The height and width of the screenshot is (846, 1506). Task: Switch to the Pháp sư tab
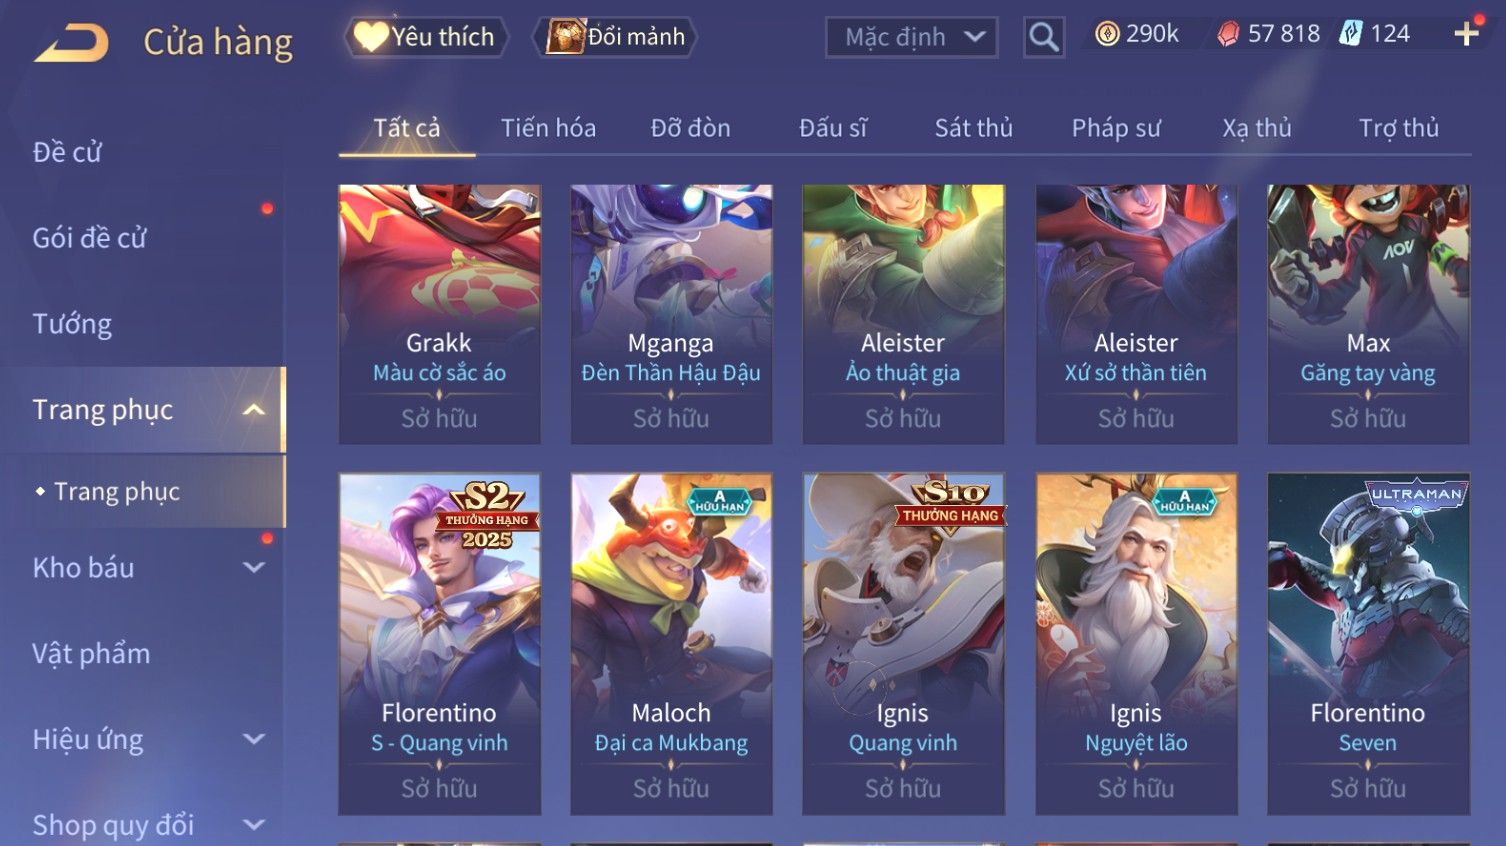(x=1116, y=128)
